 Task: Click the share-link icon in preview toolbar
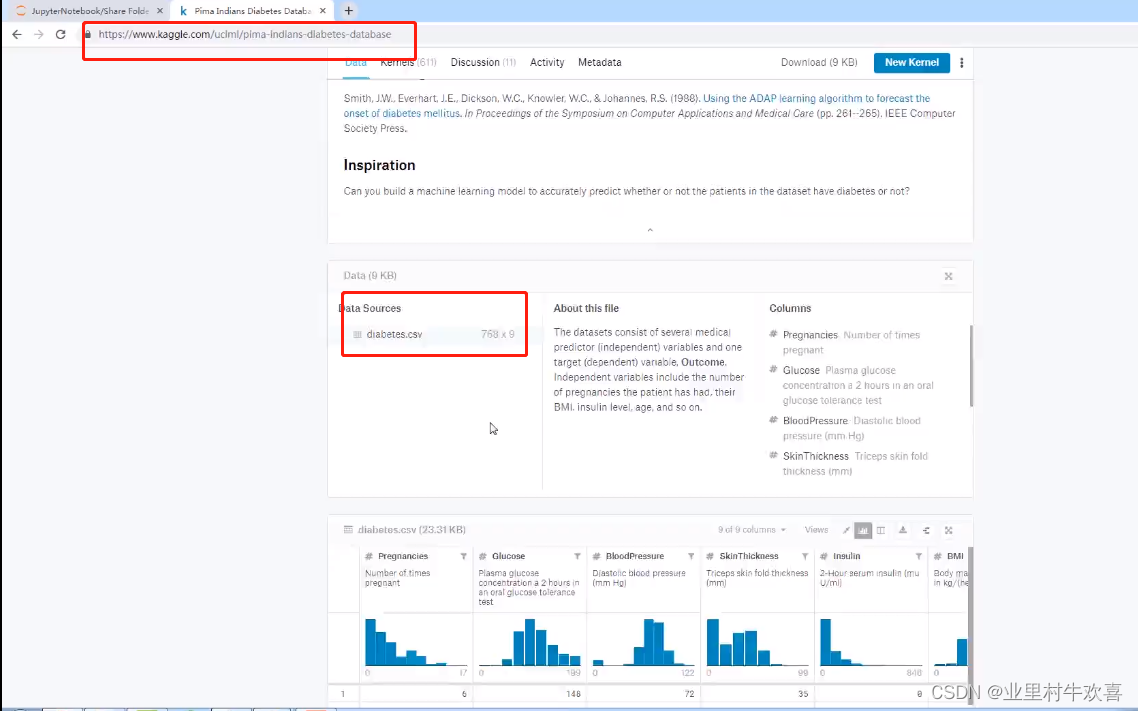(x=926, y=530)
